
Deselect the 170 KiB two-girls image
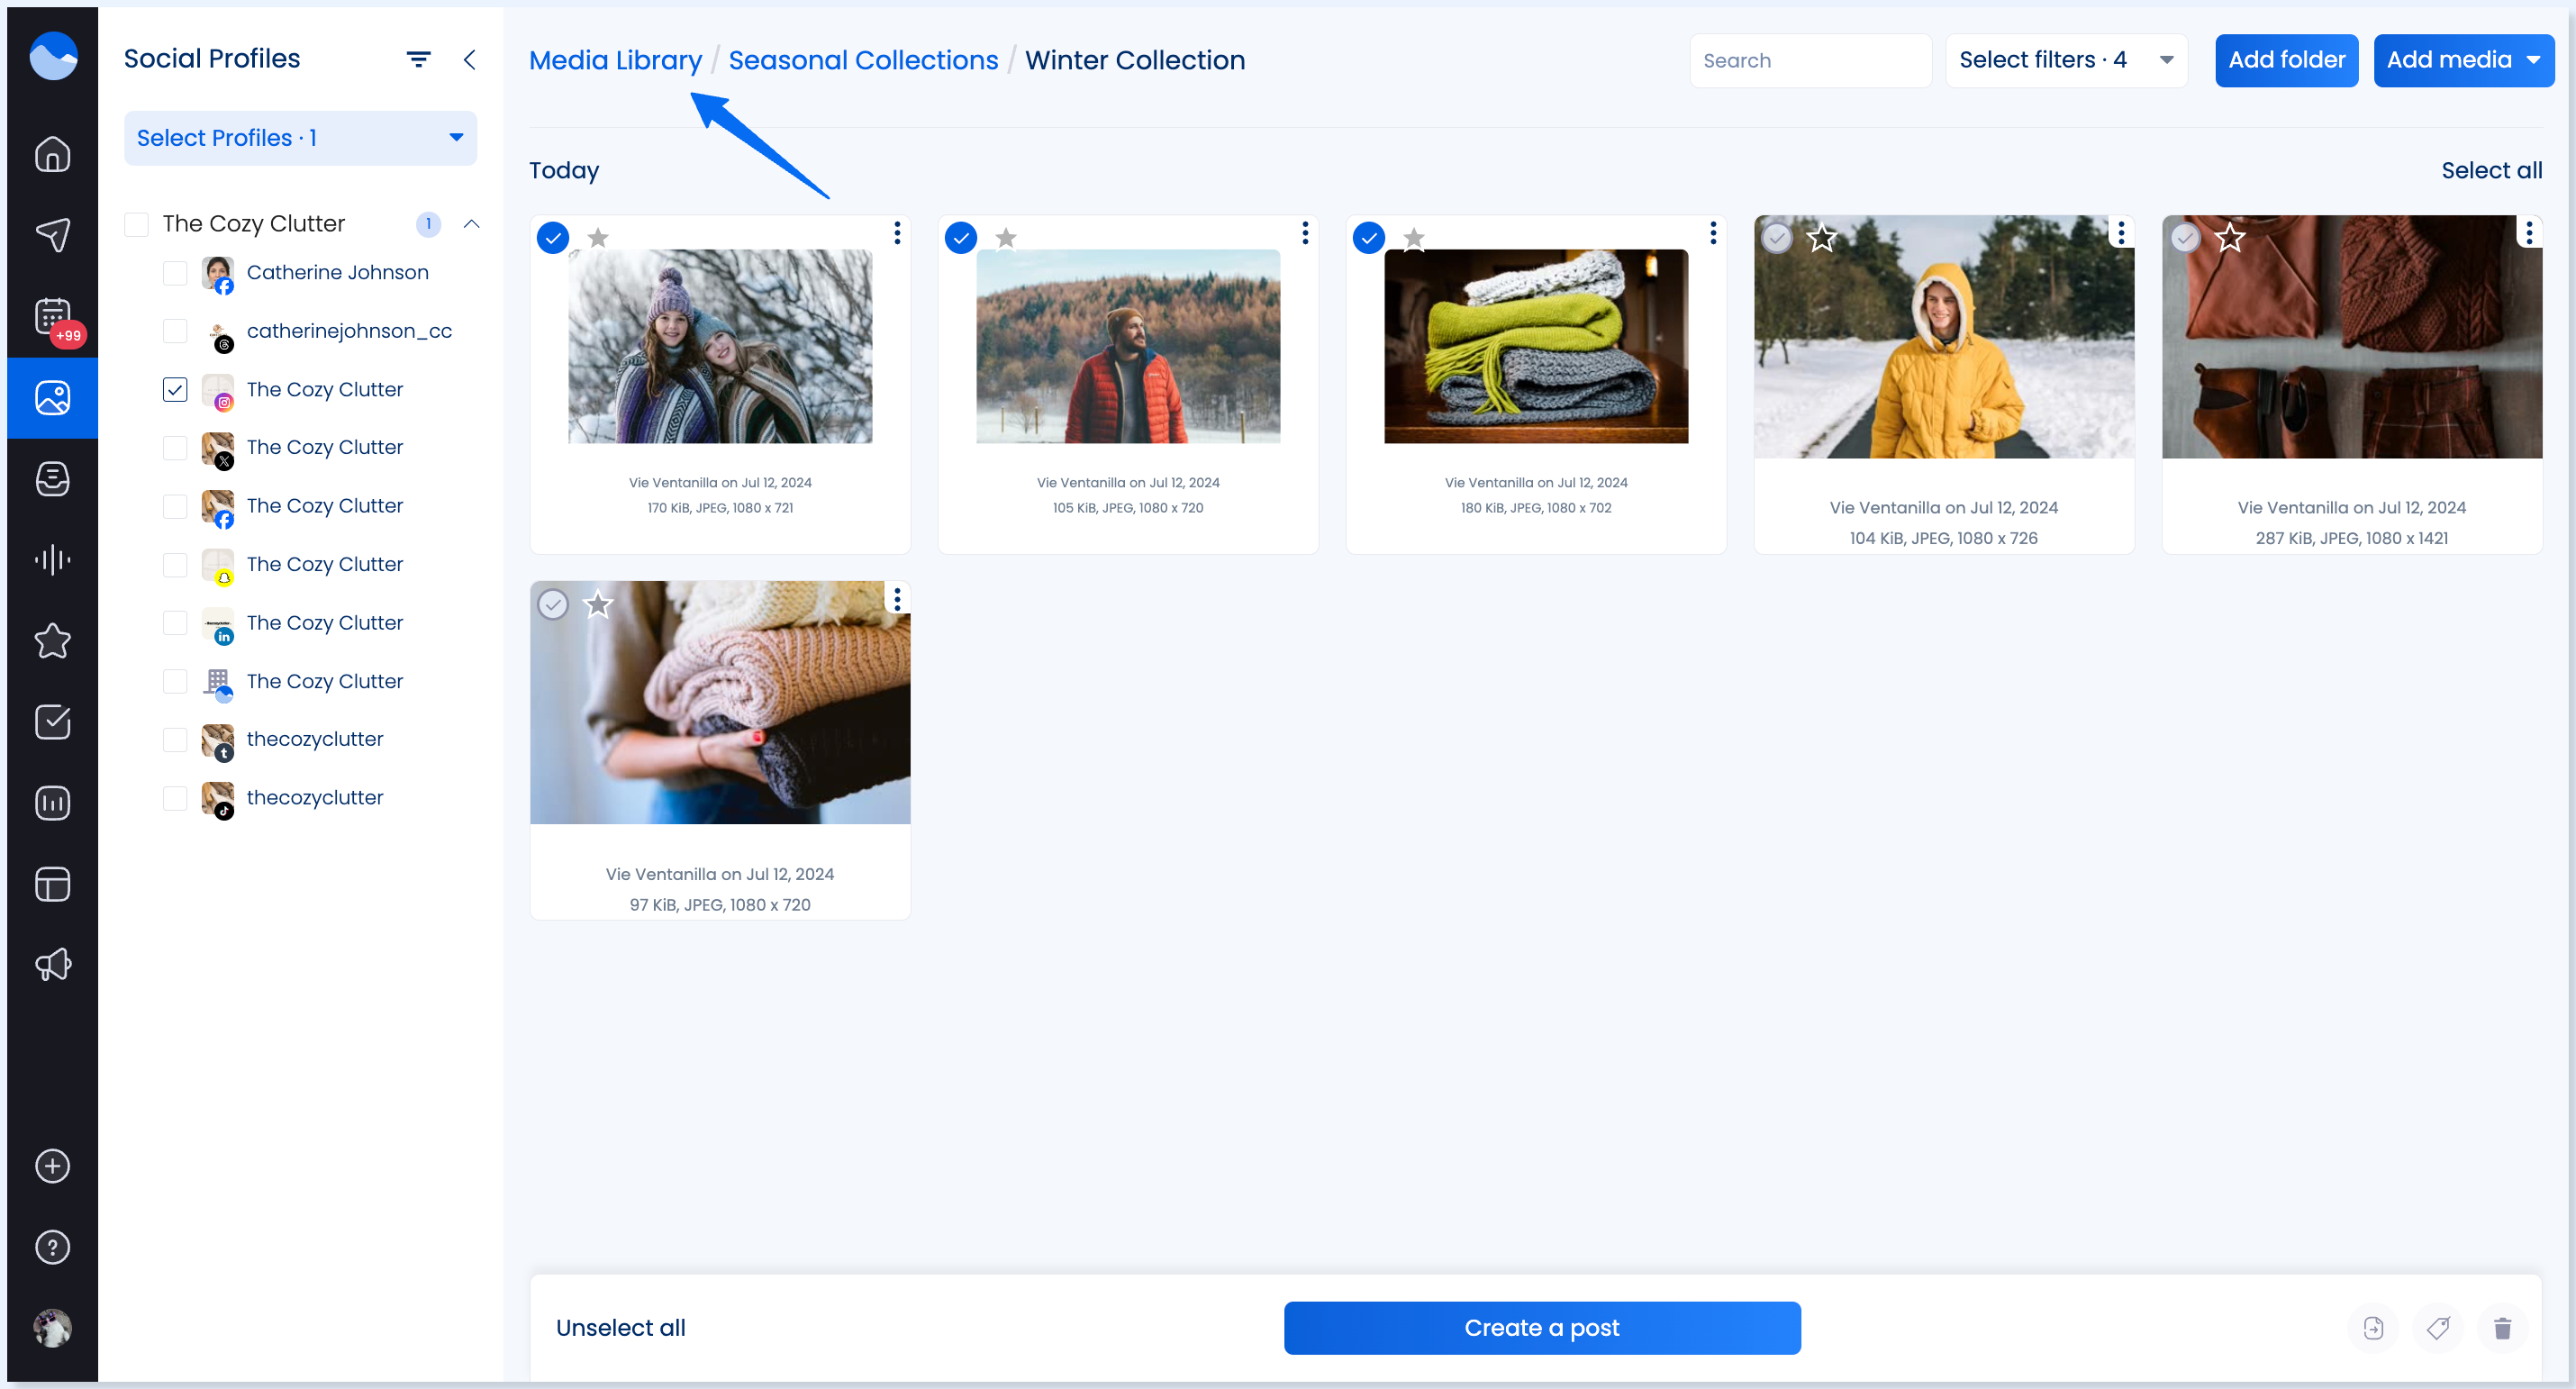[x=553, y=238]
